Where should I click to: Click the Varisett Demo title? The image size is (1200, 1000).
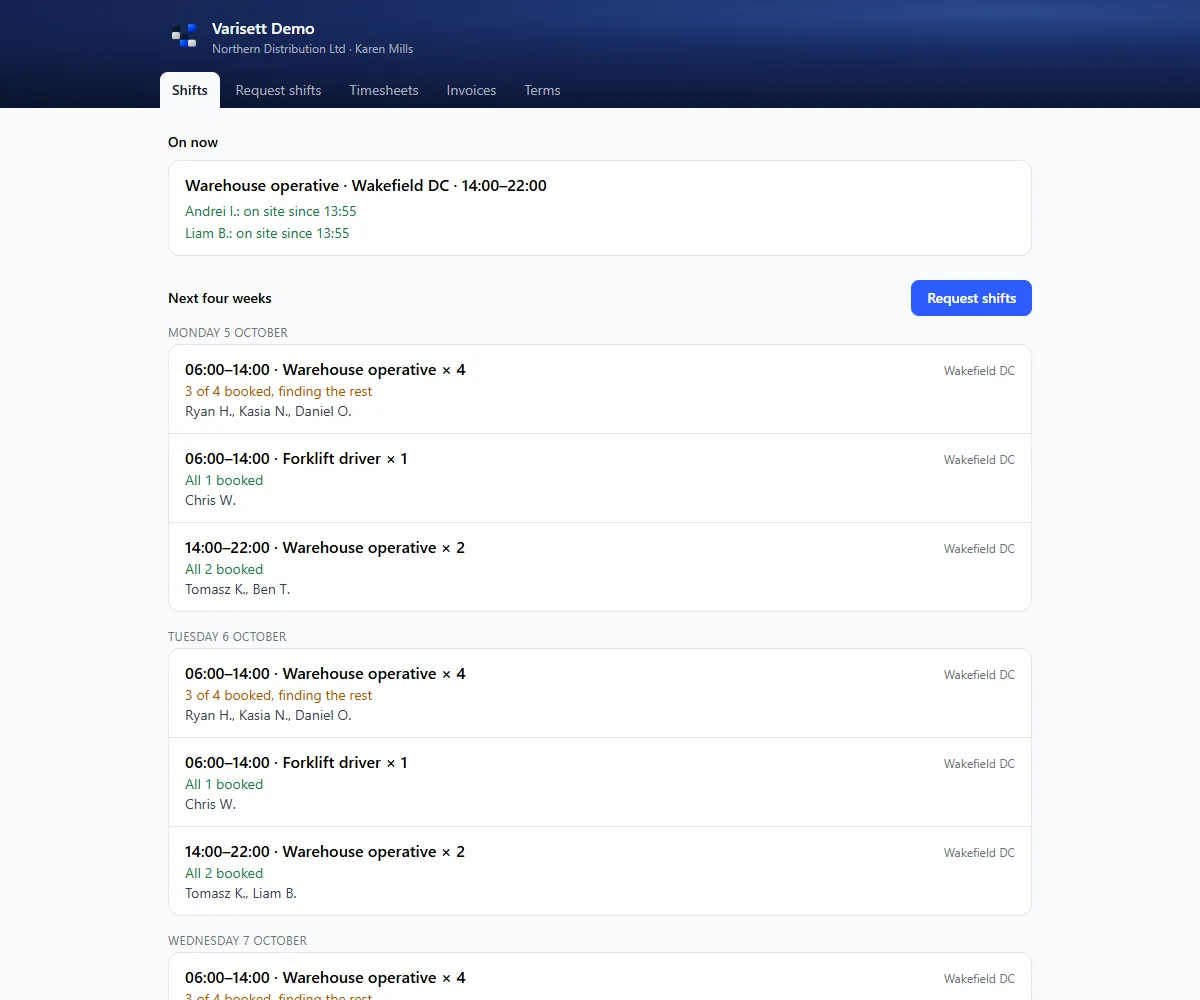pos(263,29)
